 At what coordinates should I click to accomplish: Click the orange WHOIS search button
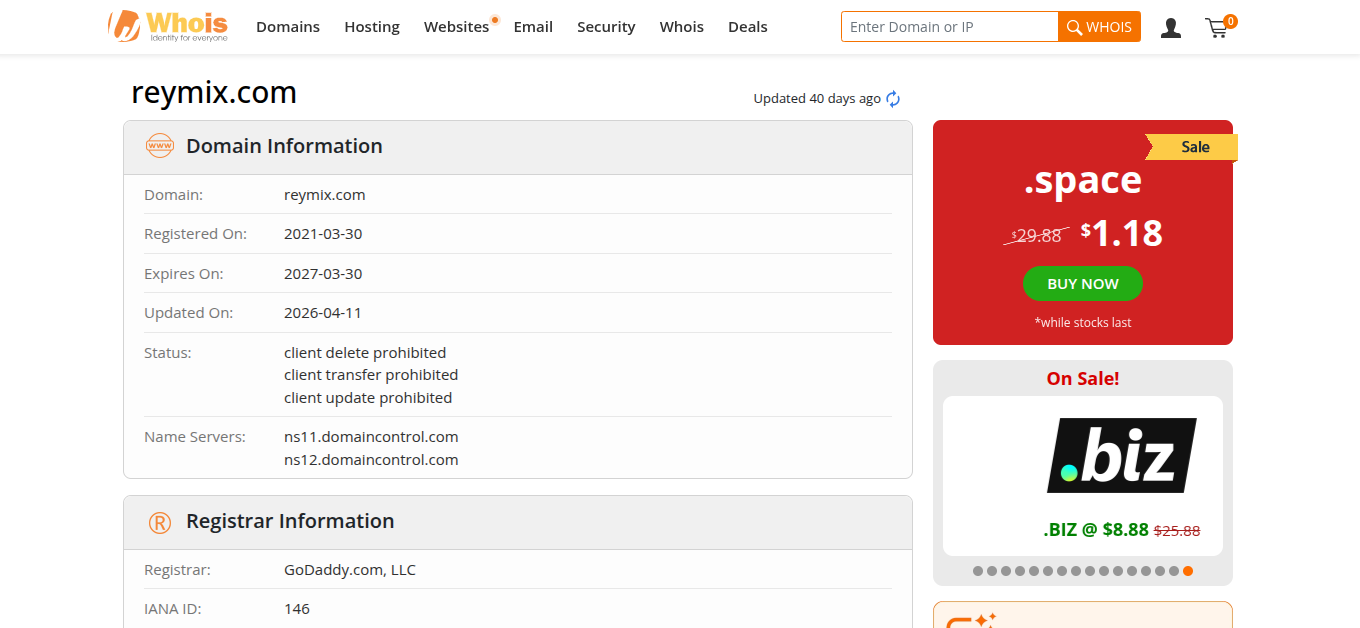[x=1099, y=27]
